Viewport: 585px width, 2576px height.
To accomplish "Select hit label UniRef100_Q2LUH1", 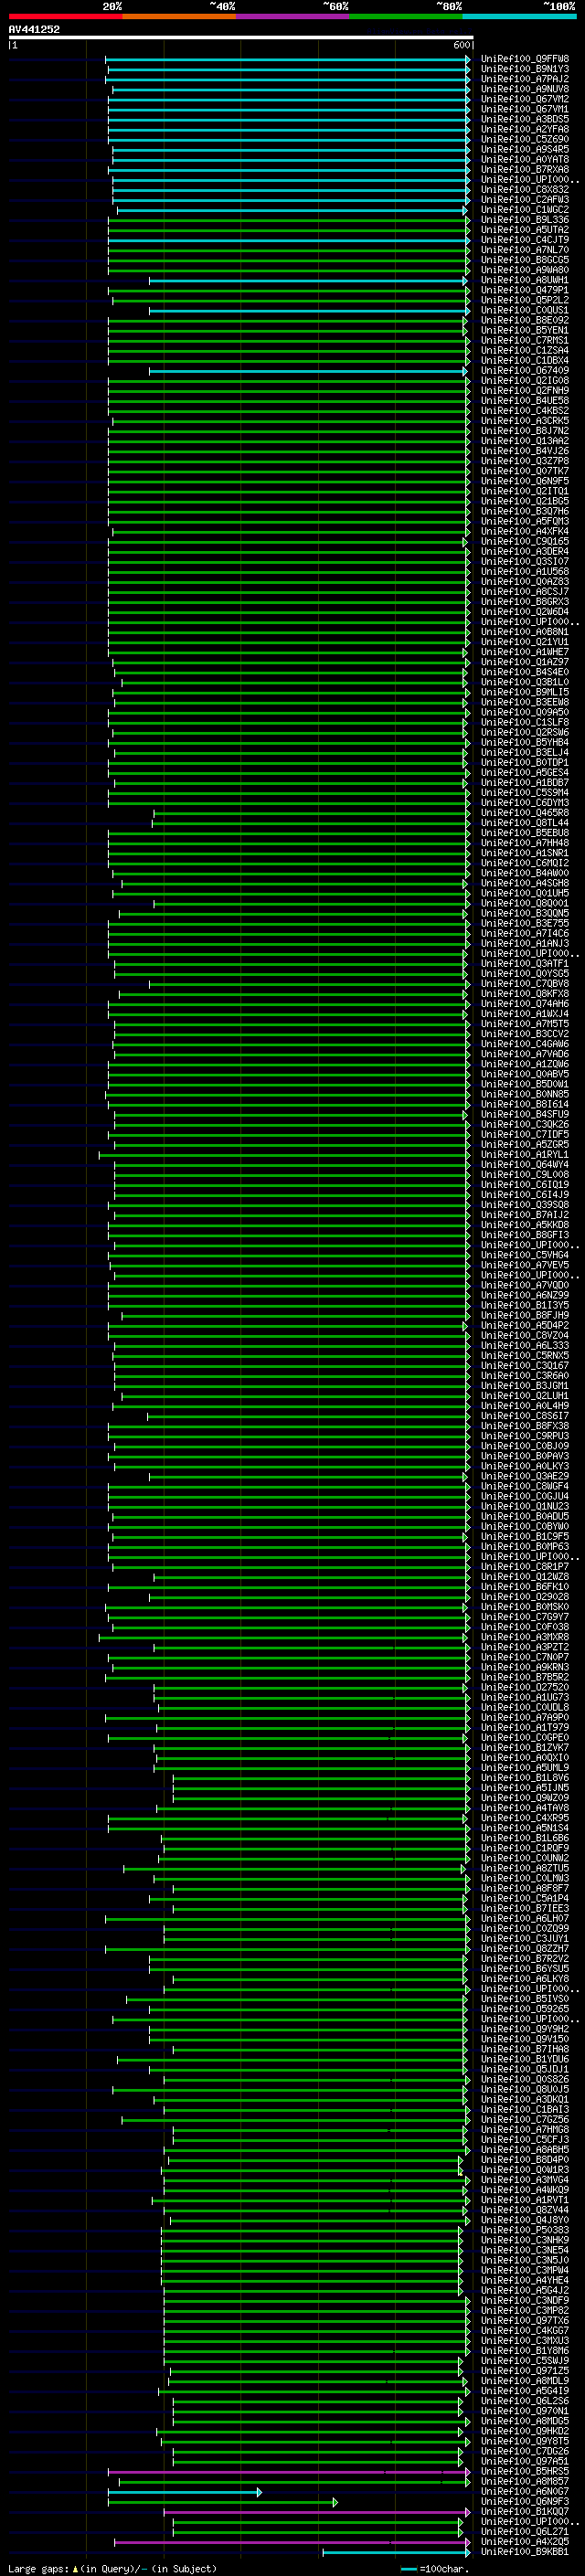I will [525, 1395].
